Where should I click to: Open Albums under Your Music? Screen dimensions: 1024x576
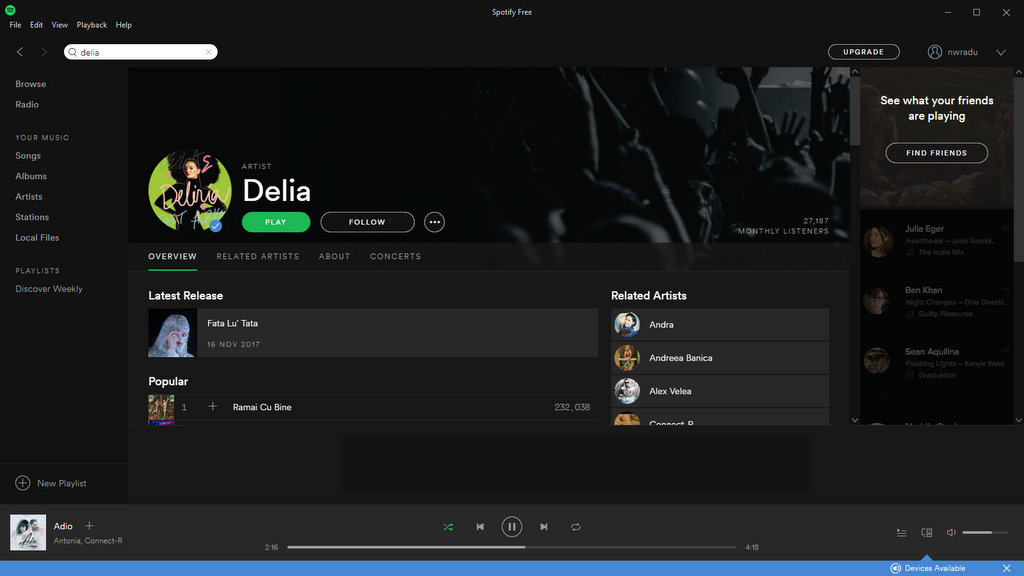tap(31, 176)
